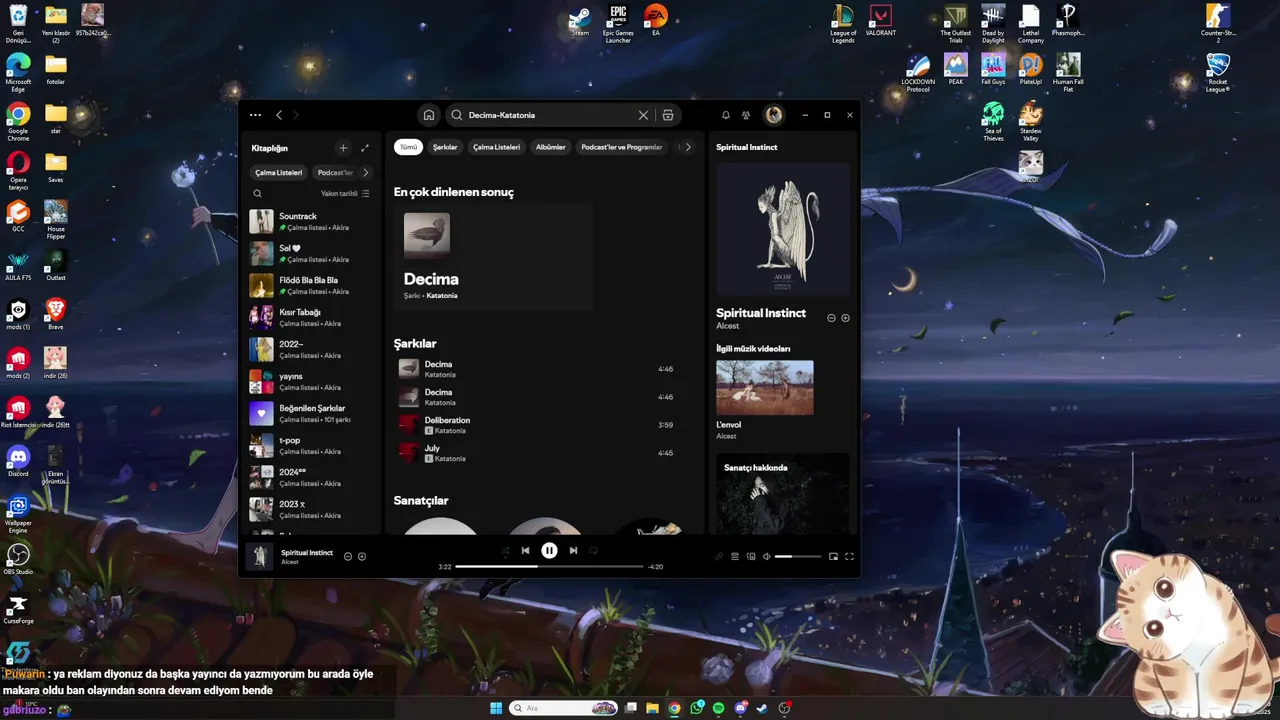Toggle shuffle in the player bar
The height and width of the screenshot is (720, 1280).
click(x=504, y=550)
